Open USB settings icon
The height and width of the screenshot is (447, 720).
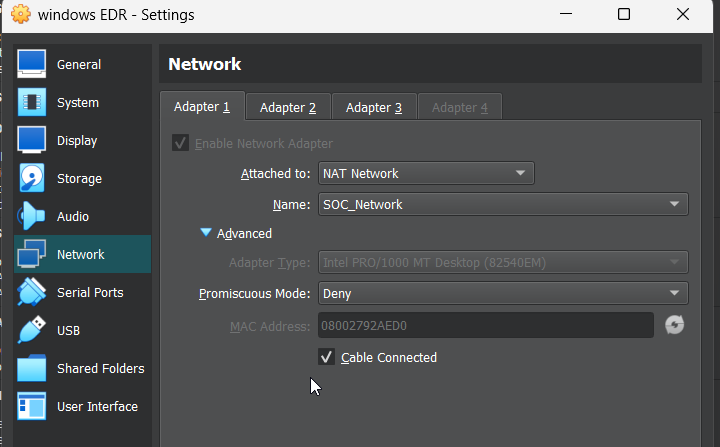click(32, 331)
